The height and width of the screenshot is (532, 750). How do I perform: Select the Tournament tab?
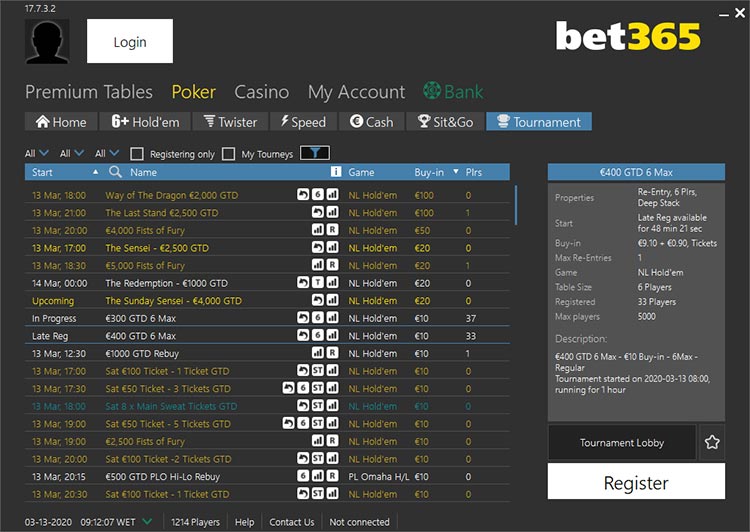click(539, 122)
